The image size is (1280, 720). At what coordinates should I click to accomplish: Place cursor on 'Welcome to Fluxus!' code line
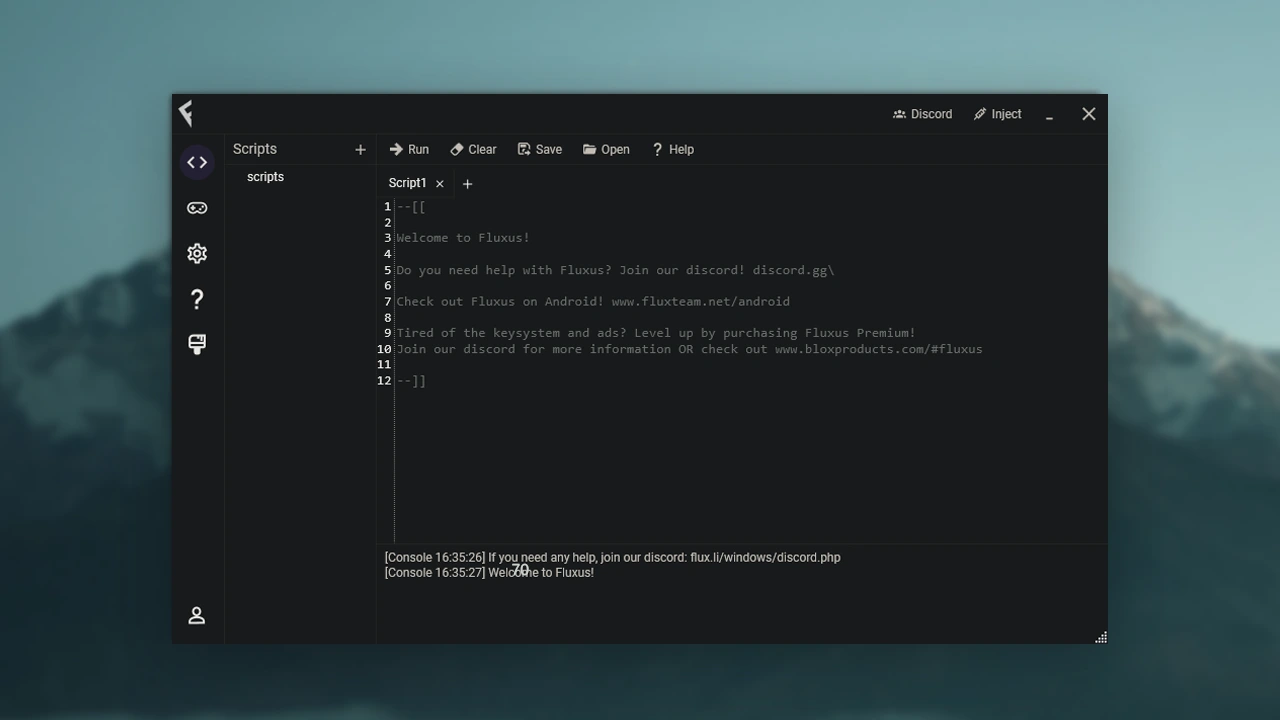point(463,238)
